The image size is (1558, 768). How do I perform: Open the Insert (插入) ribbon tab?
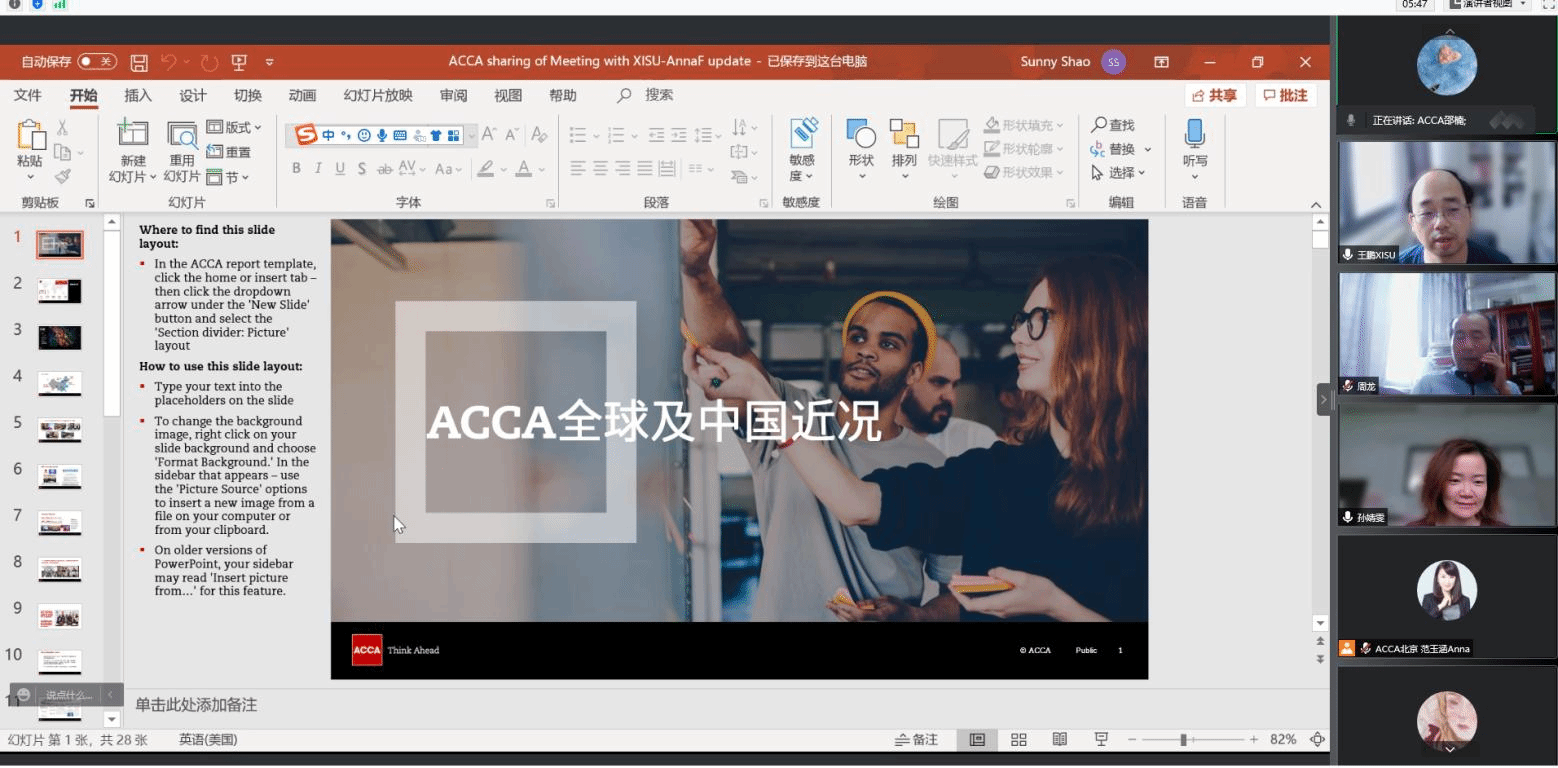tap(138, 96)
